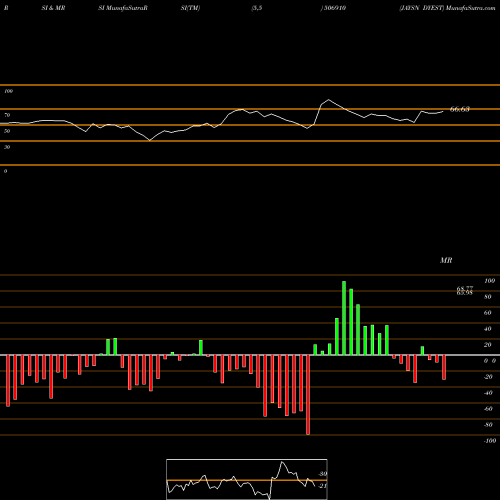
Task: Click the value 21 in the mini chart
Action: (x=322, y=486)
